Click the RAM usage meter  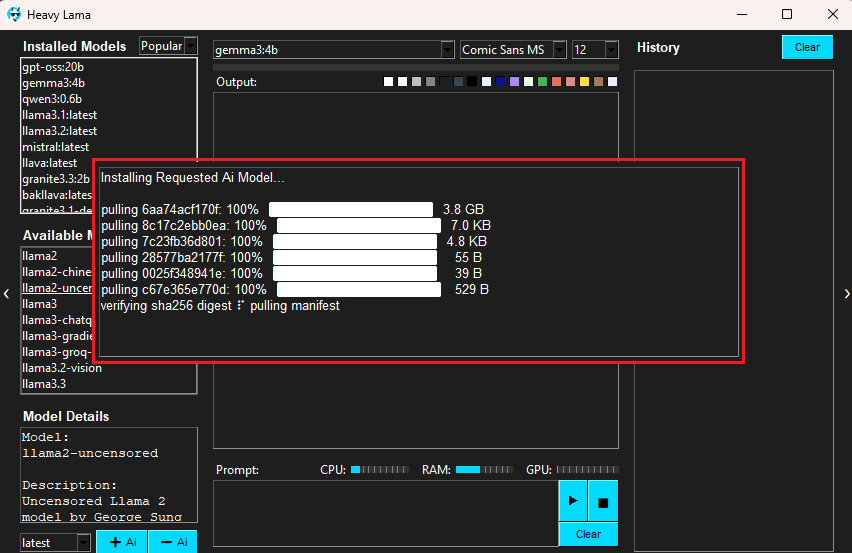tap(484, 469)
